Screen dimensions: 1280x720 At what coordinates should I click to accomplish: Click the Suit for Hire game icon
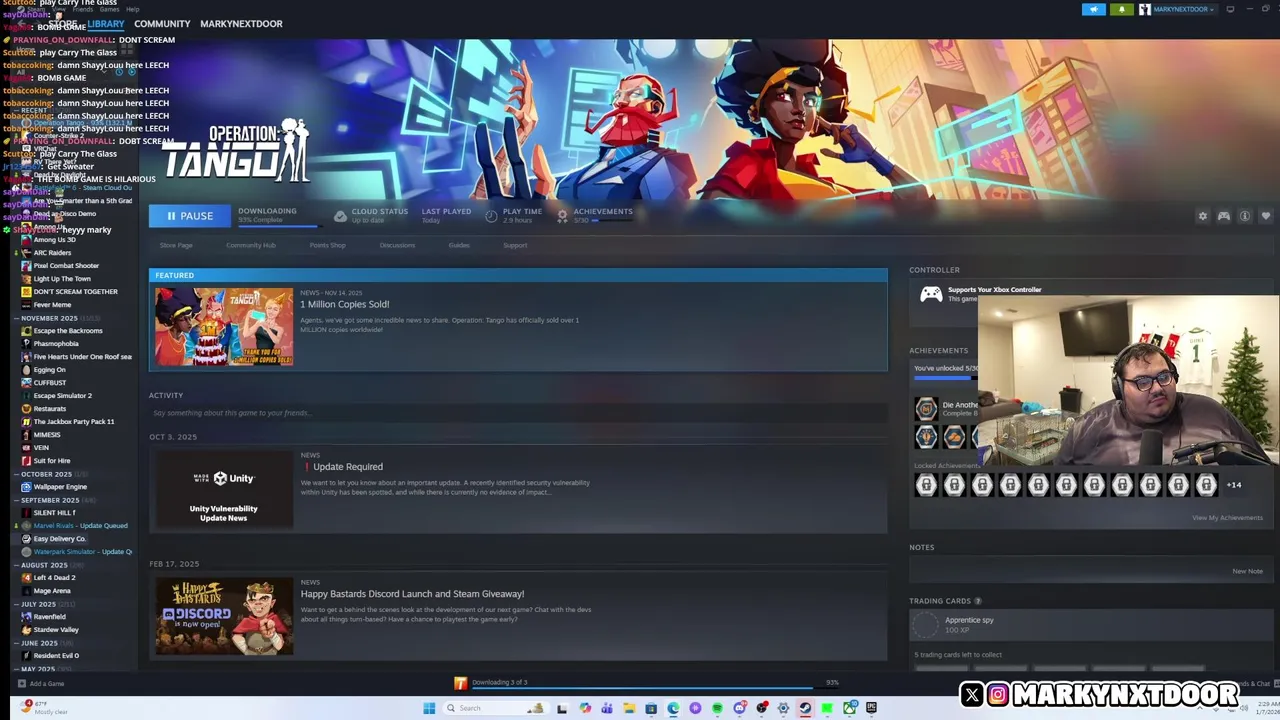pos(26,461)
